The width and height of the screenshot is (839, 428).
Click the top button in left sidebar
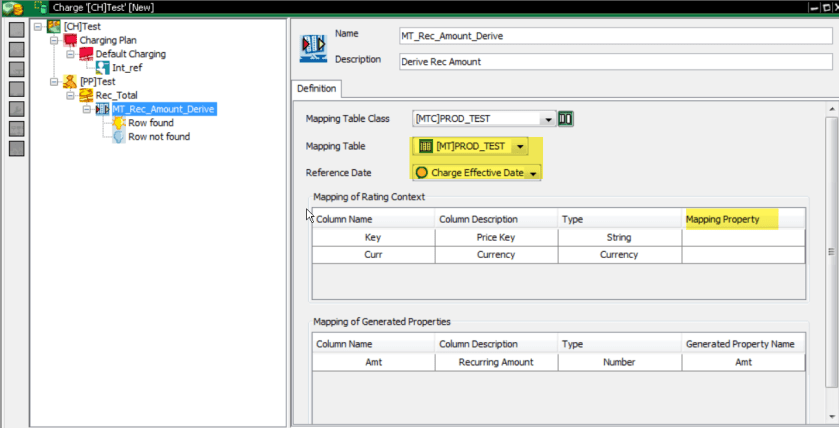point(17,28)
